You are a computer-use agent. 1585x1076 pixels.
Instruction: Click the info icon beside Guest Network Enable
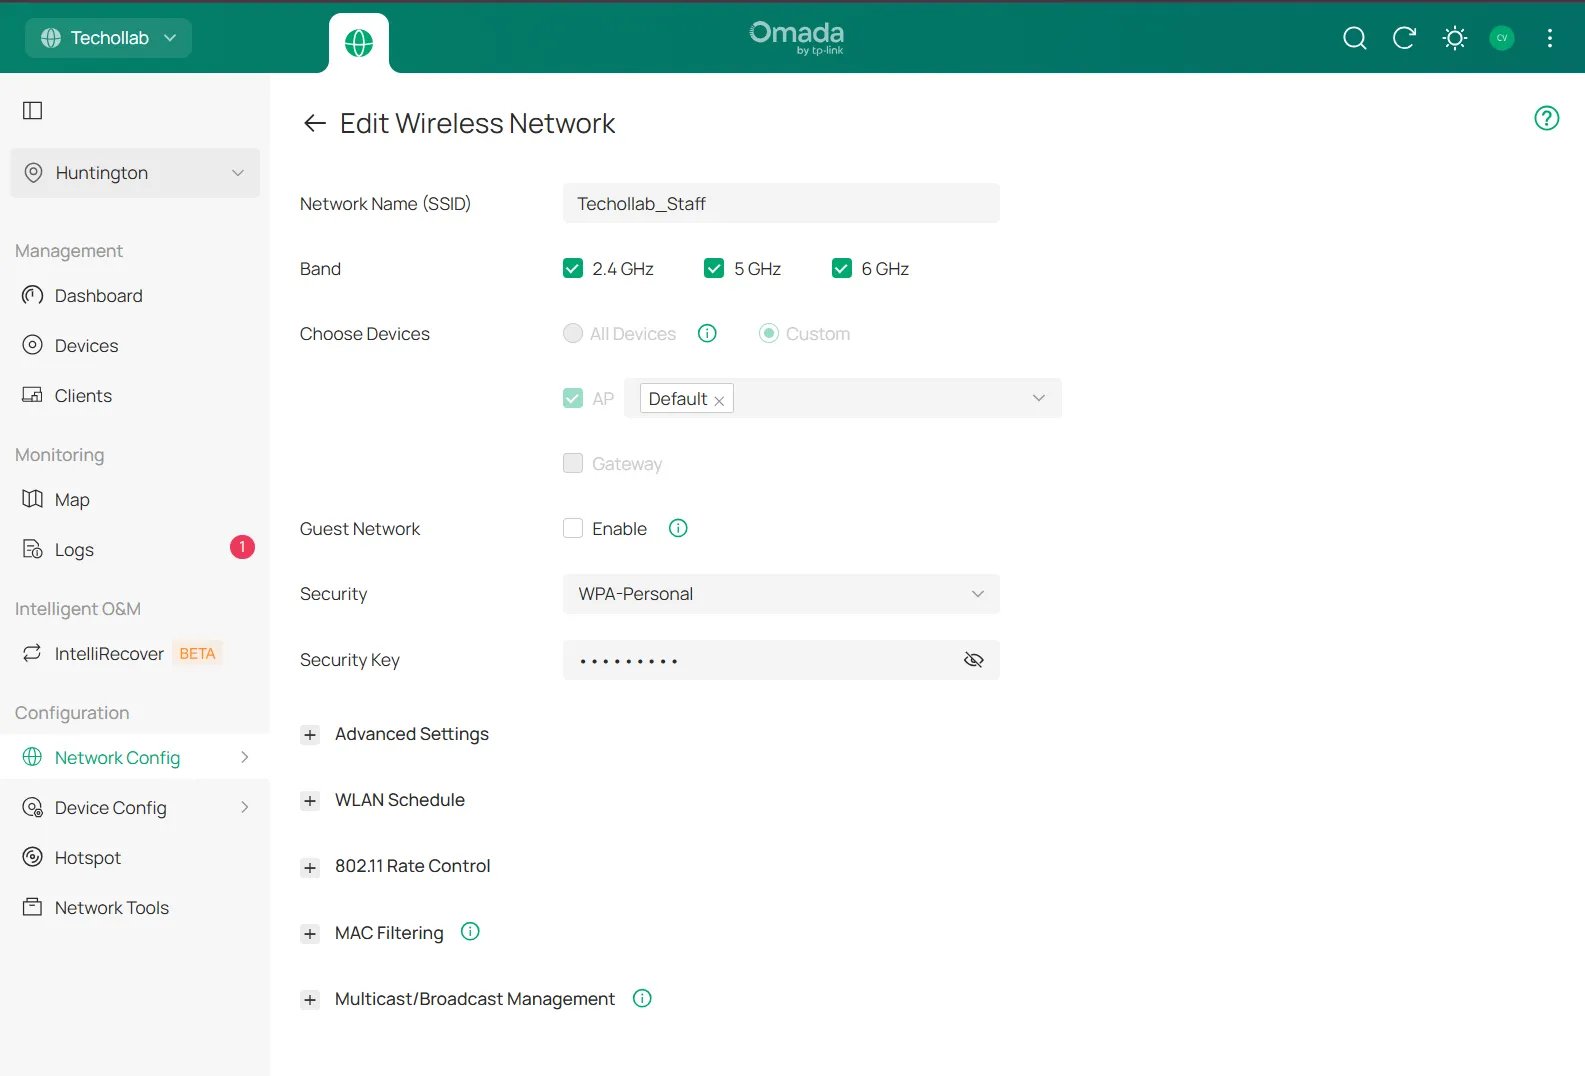click(x=678, y=528)
